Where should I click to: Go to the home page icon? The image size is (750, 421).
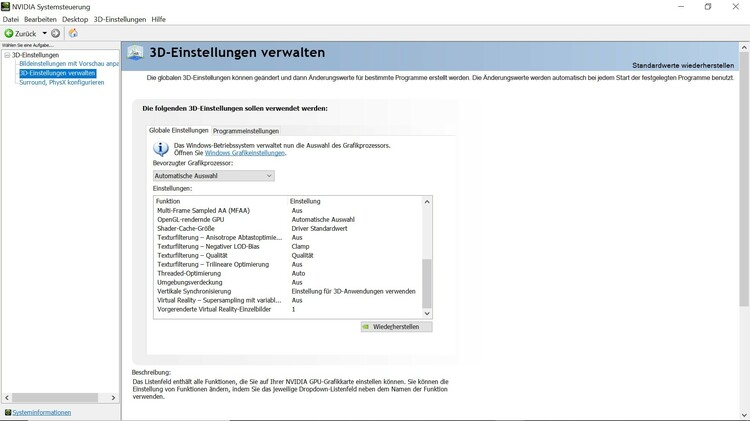(x=73, y=33)
